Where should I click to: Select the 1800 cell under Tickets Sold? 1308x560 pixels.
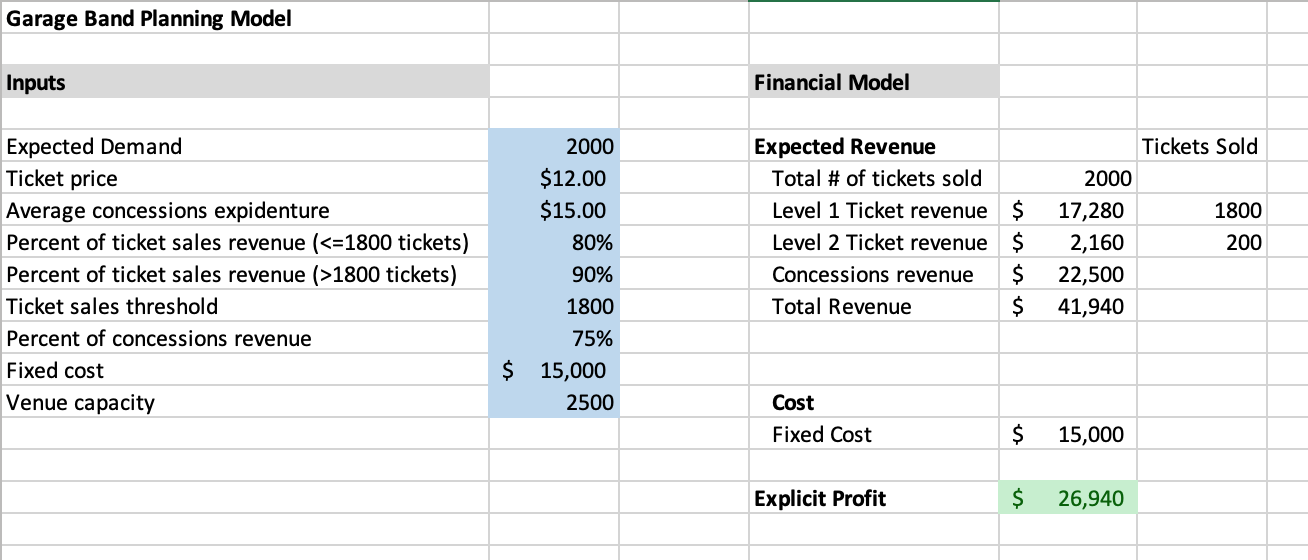[x=1201, y=210]
